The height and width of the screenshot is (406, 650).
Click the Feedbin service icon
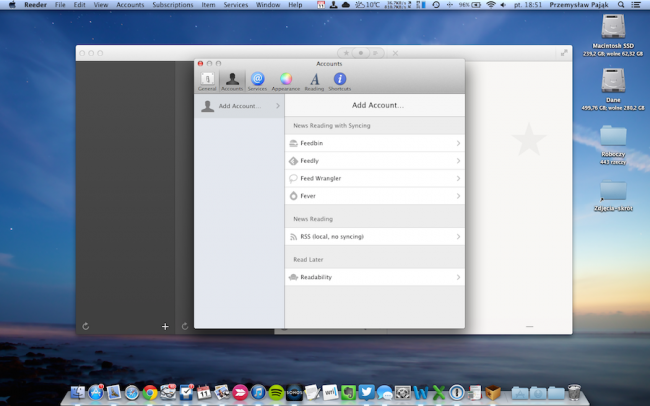click(293, 143)
